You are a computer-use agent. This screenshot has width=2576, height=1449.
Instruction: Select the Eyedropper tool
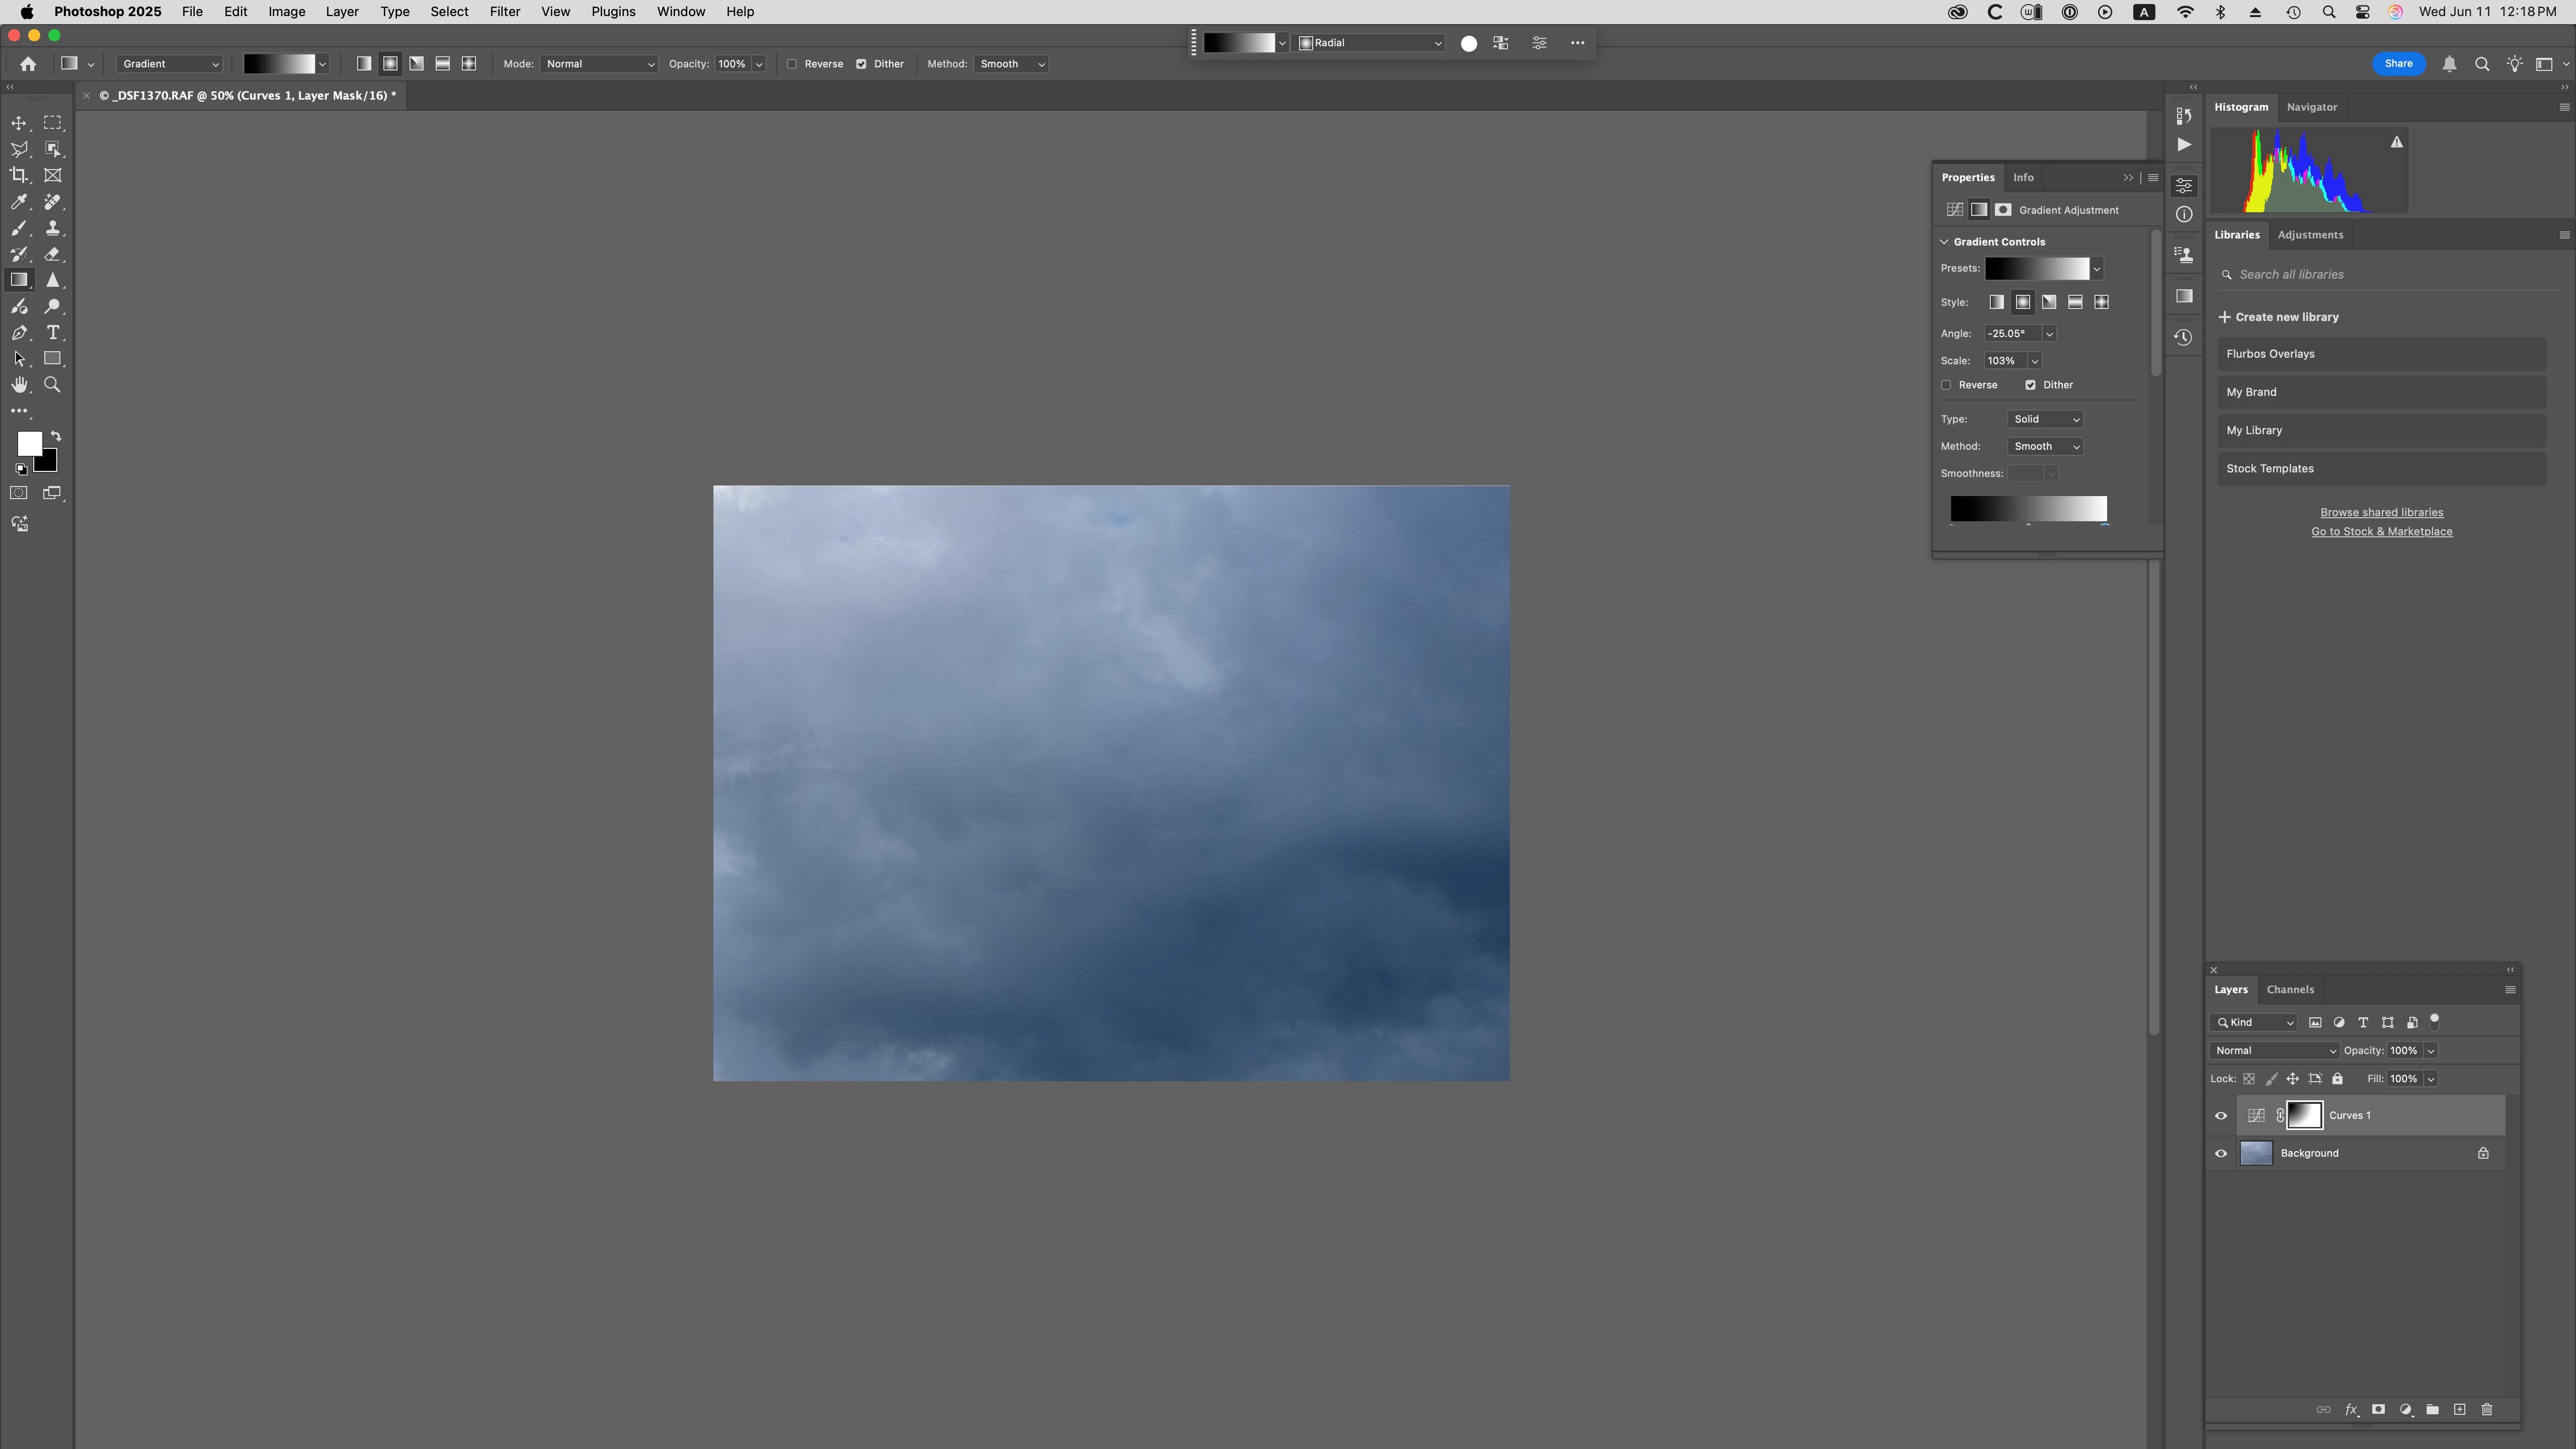[x=19, y=202]
